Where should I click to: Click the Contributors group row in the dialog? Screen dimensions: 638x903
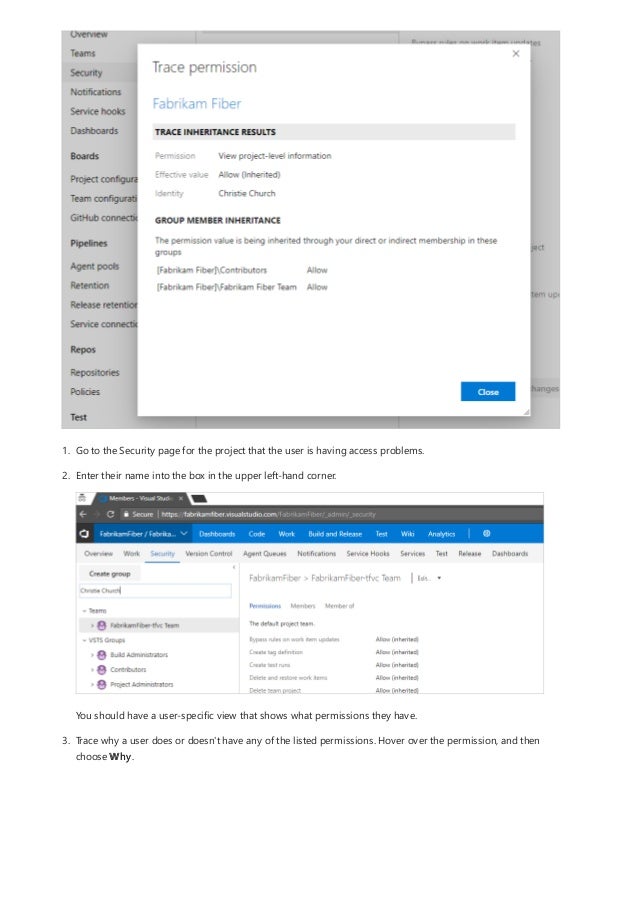click(242, 270)
